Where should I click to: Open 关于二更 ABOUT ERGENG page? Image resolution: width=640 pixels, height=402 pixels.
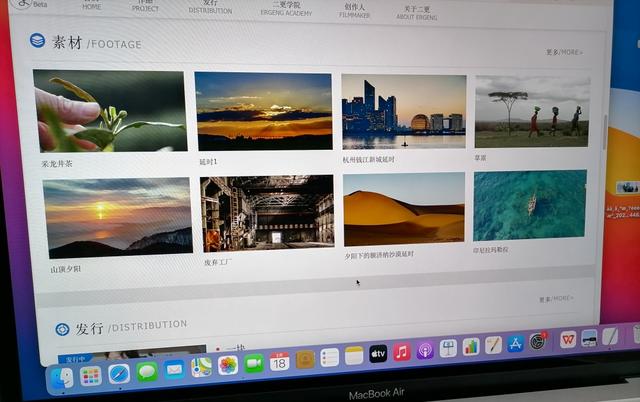pyautogui.click(x=417, y=12)
